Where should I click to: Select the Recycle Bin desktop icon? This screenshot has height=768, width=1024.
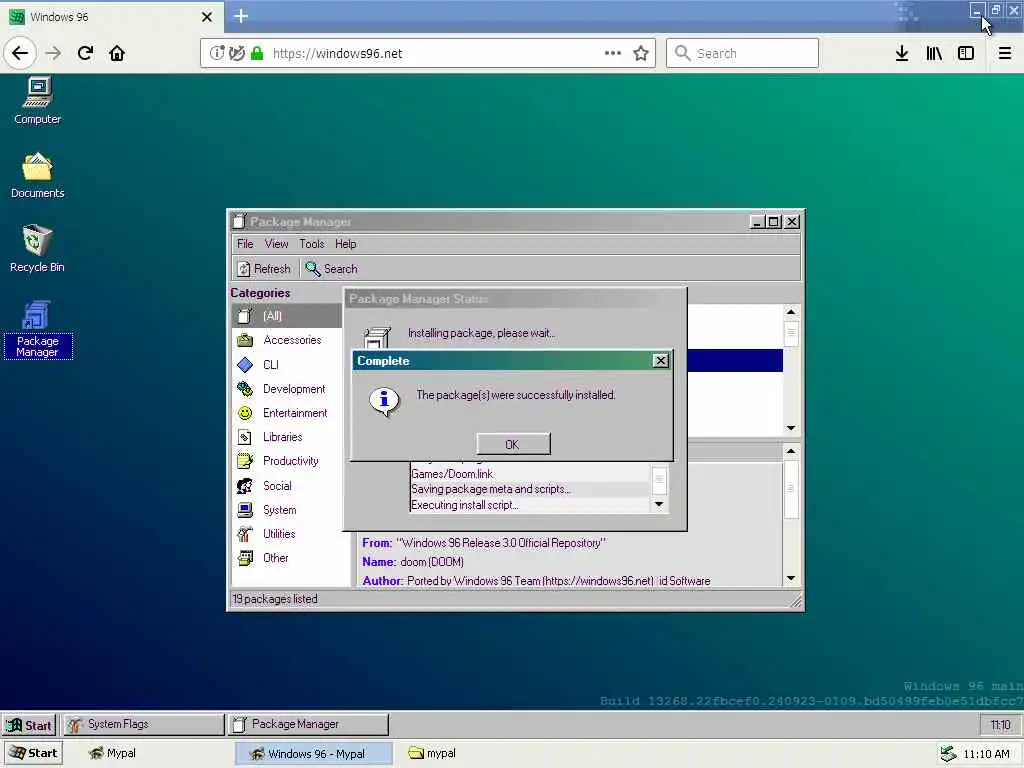37,249
